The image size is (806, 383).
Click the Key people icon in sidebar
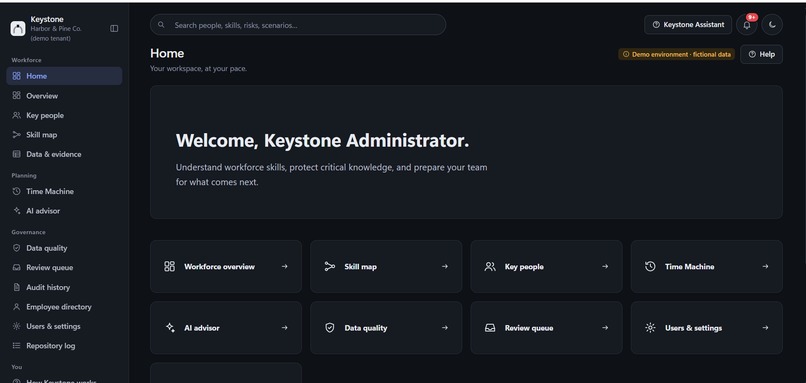pyautogui.click(x=16, y=115)
